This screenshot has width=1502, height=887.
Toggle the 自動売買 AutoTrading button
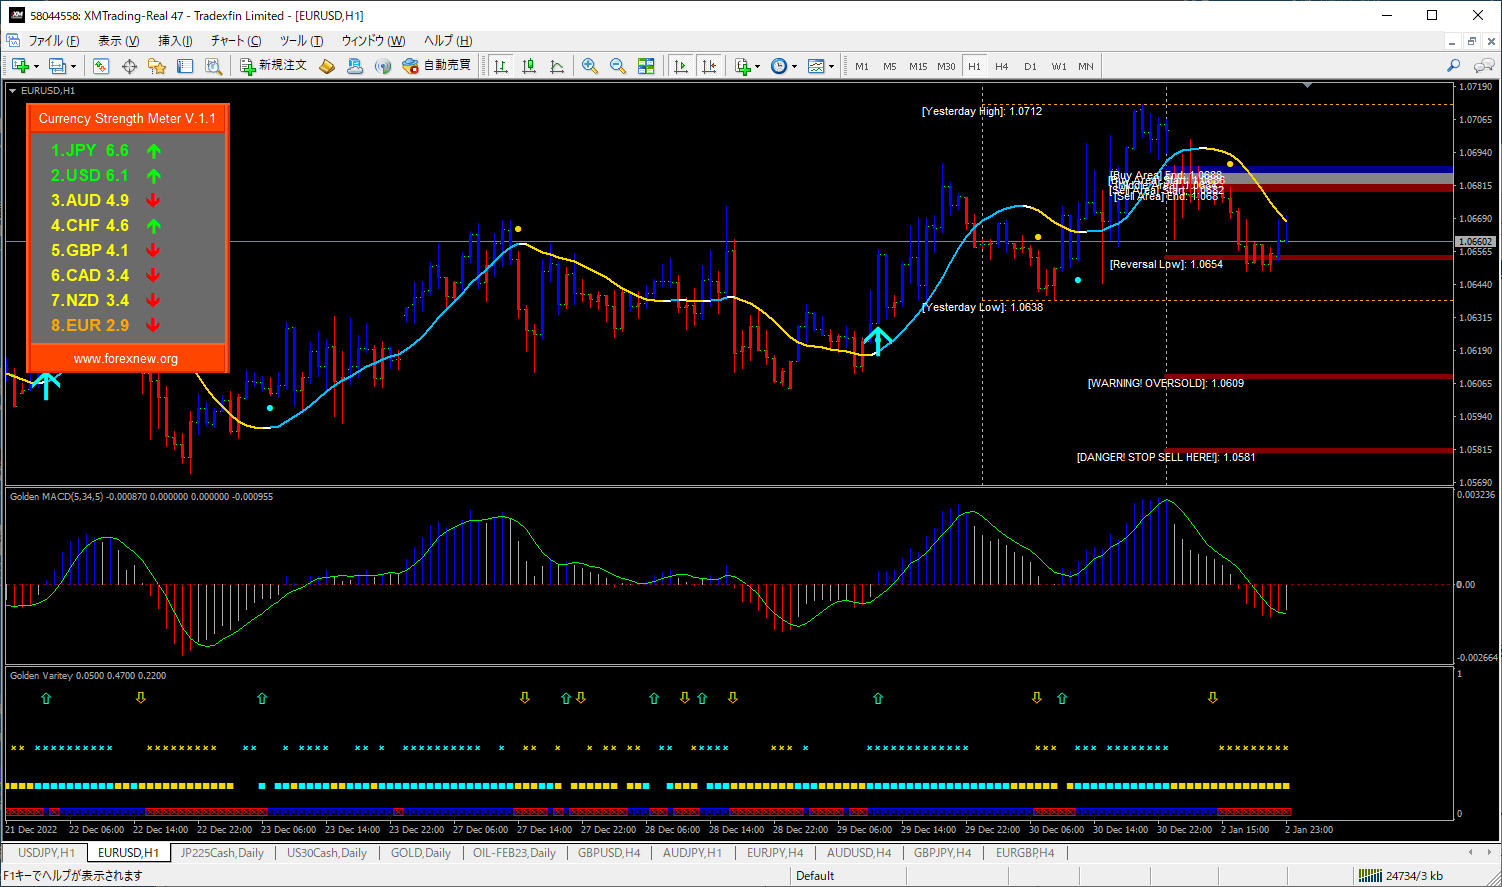[436, 65]
